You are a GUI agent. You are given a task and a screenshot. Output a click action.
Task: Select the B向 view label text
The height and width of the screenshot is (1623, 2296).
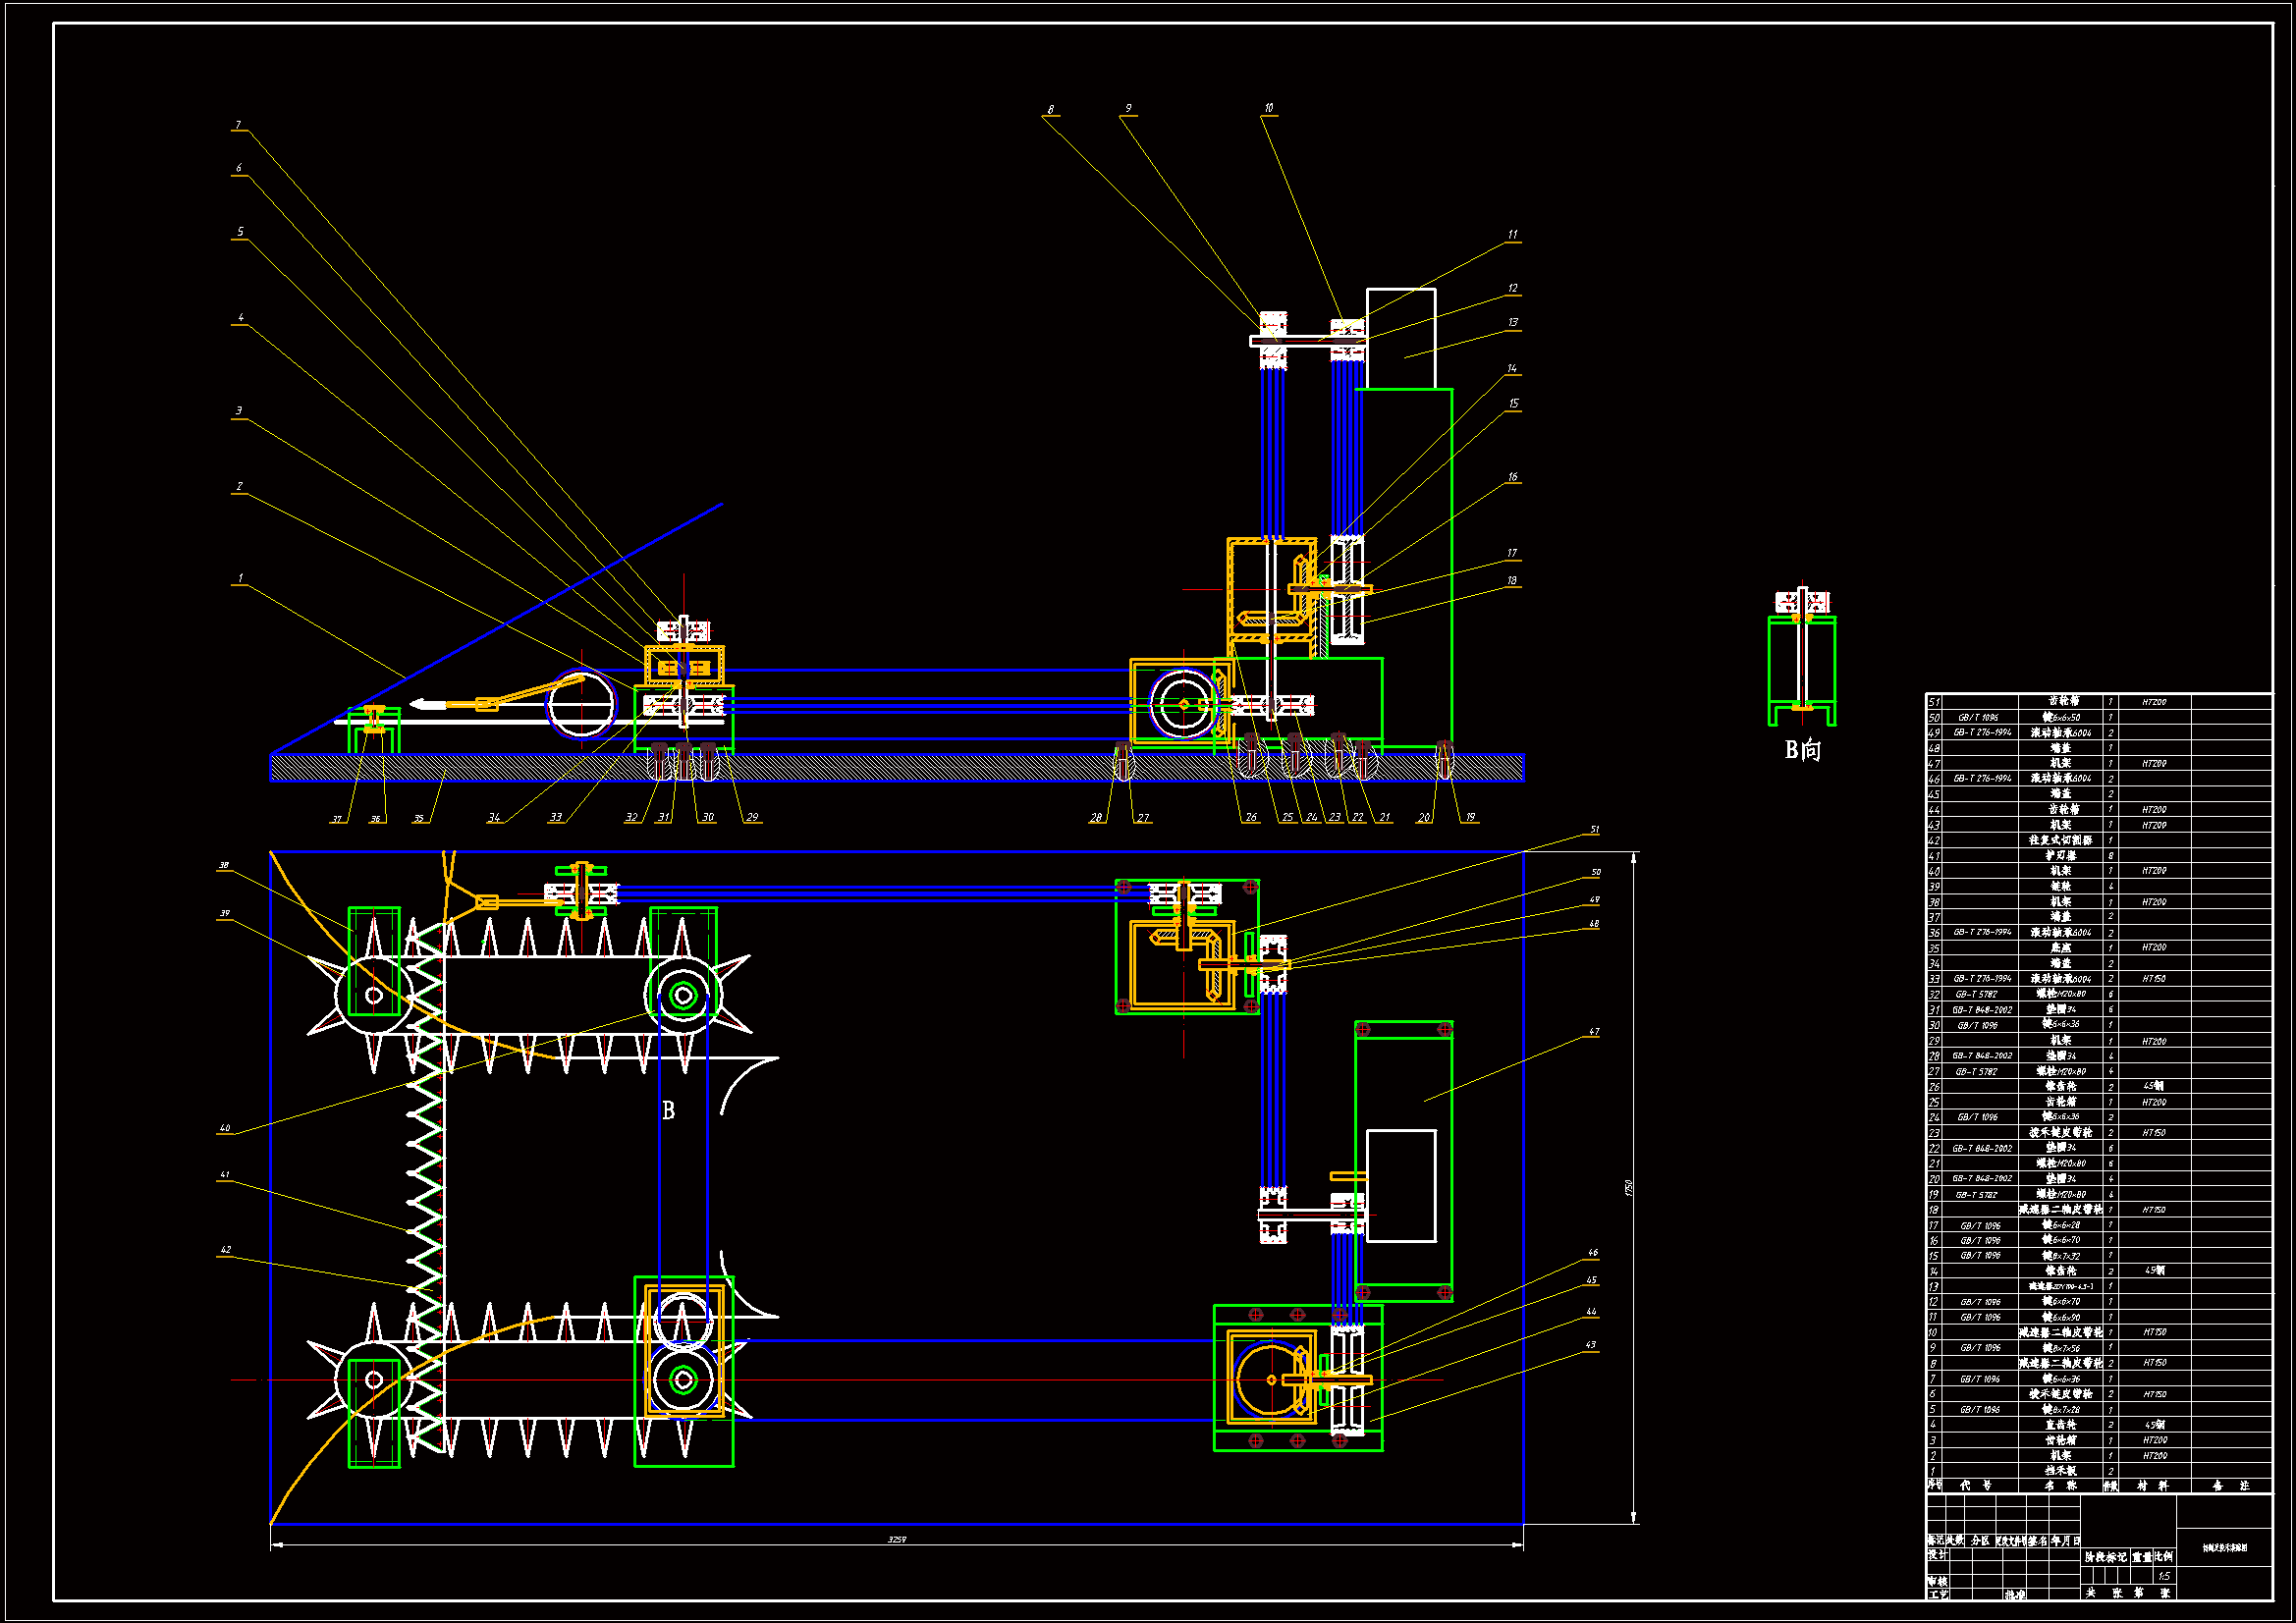click(1803, 750)
